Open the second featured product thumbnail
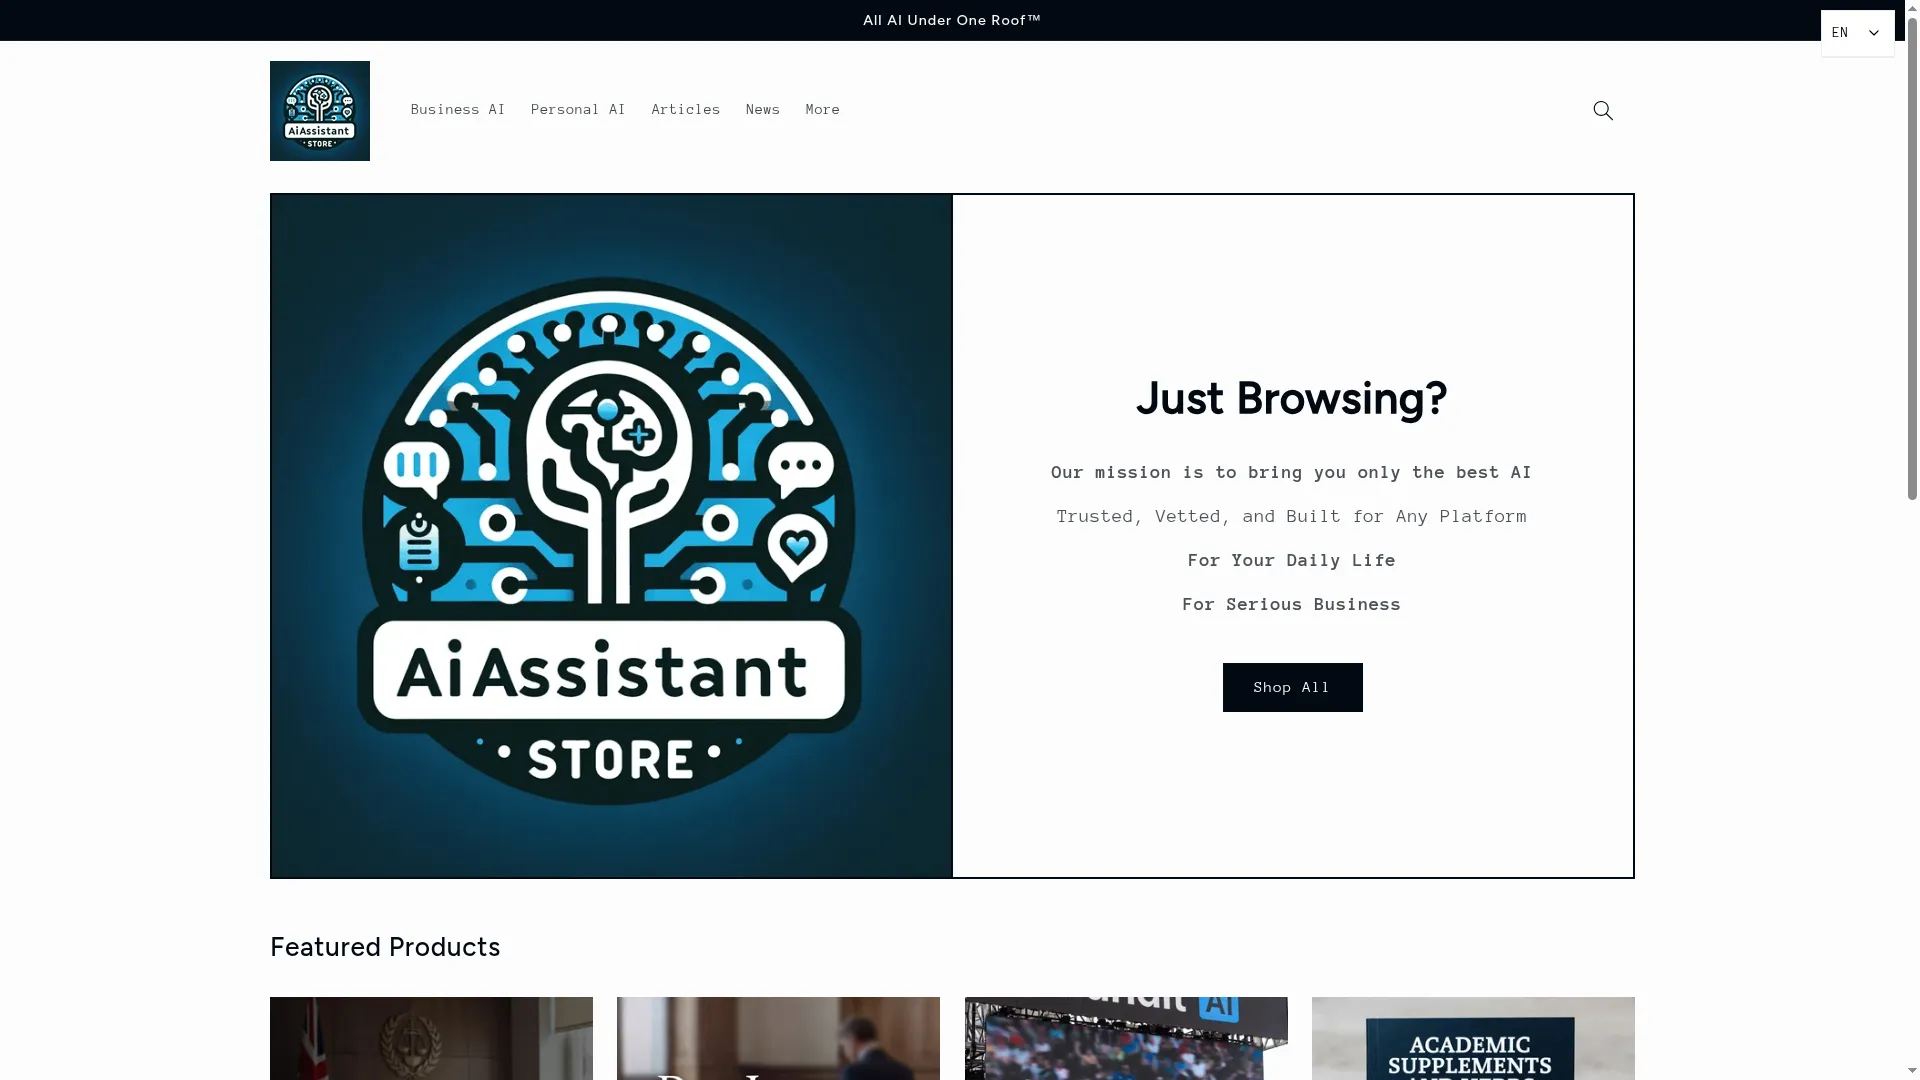Screen dimensions: 1920x1080 [778, 1038]
